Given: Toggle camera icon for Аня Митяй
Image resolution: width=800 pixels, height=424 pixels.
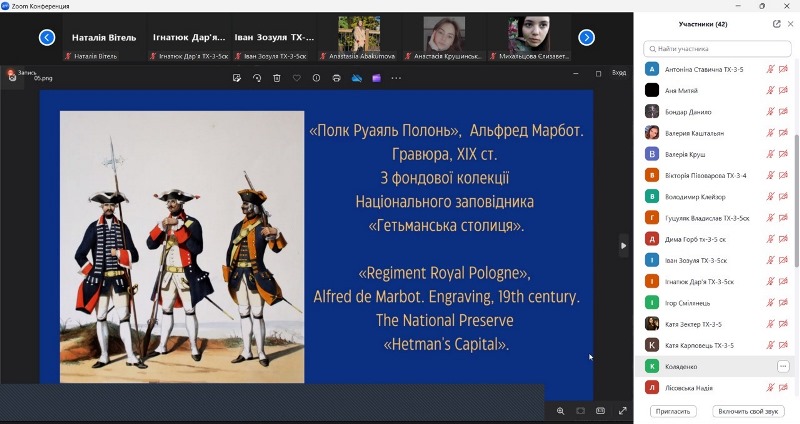Looking at the screenshot, I should coord(785,90).
